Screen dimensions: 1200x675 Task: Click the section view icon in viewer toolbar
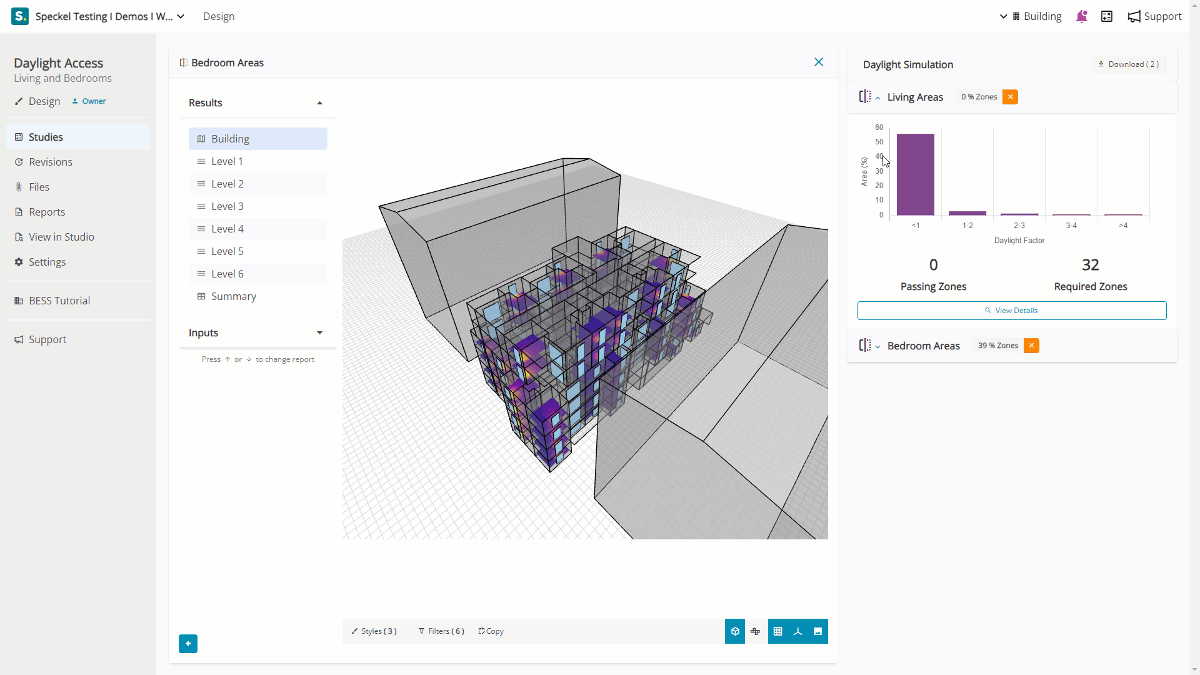pyautogui.click(x=755, y=631)
